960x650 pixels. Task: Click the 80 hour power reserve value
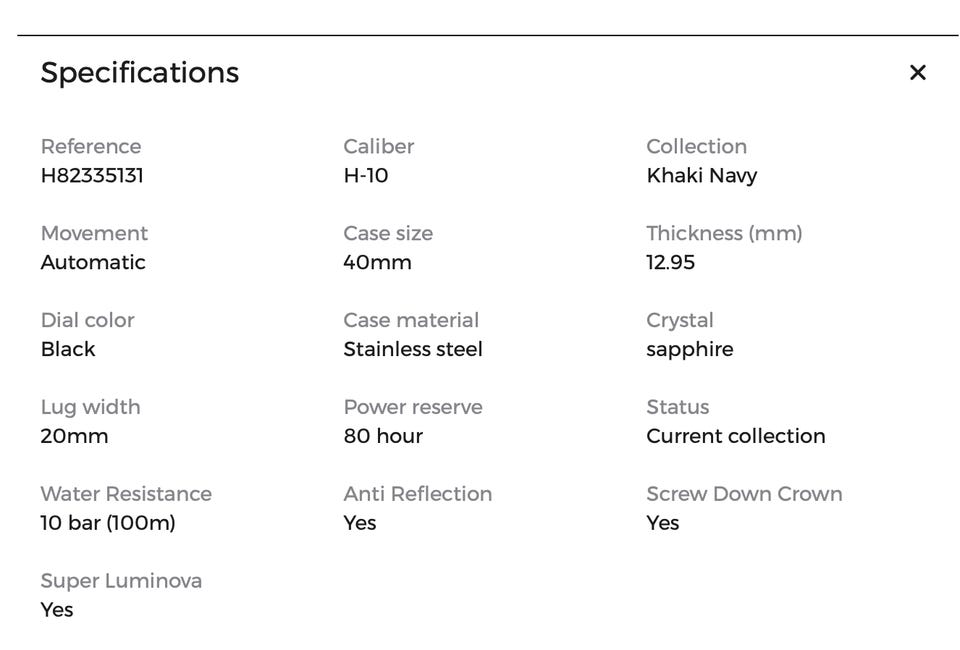pyautogui.click(x=383, y=437)
